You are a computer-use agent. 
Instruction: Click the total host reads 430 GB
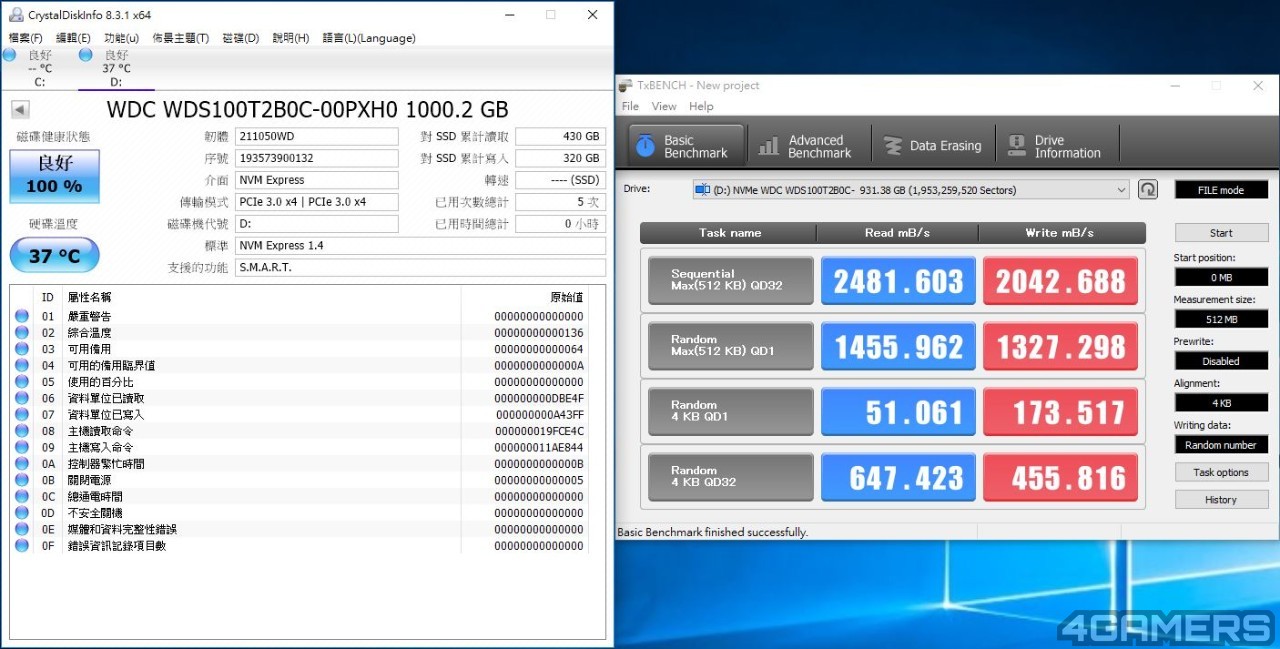click(561, 137)
